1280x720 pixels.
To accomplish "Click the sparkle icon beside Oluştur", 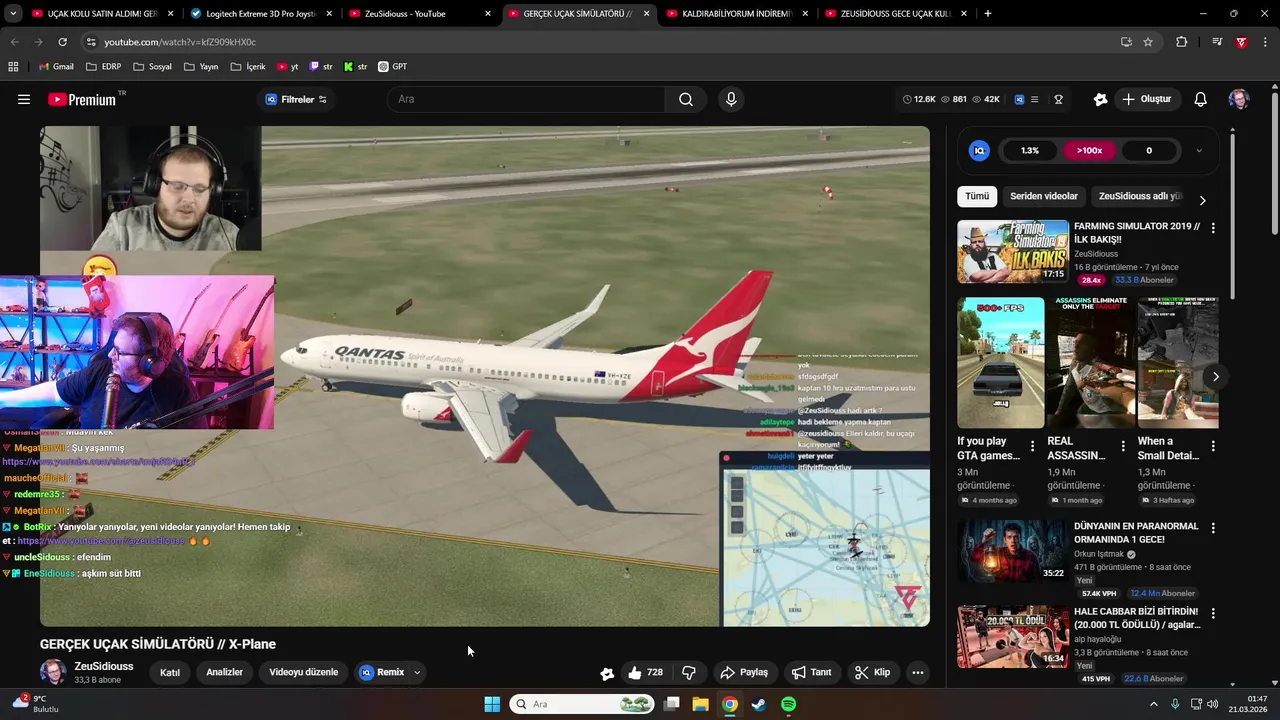I will click(x=1100, y=99).
